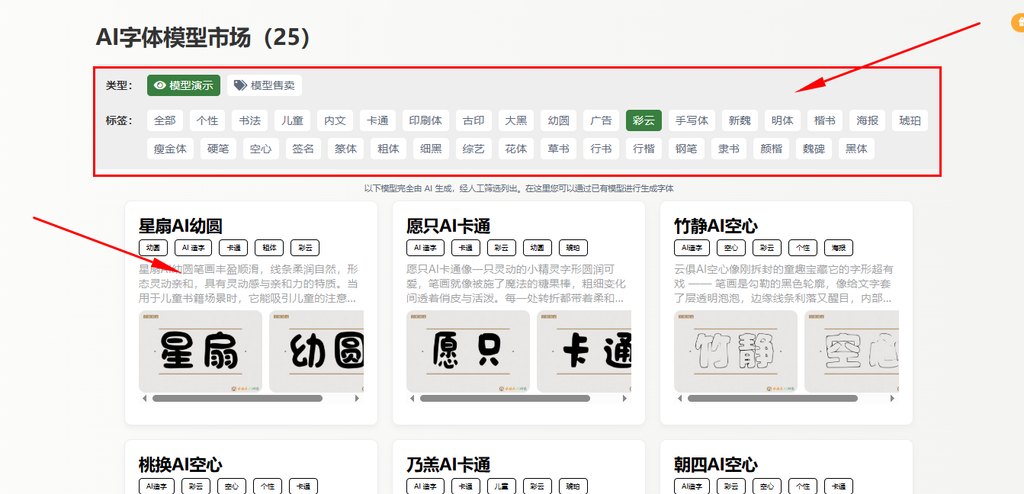Screen dimensions: 1024x494
Task: Open the 乃羔AI卡通 model title
Action: tap(448, 465)
